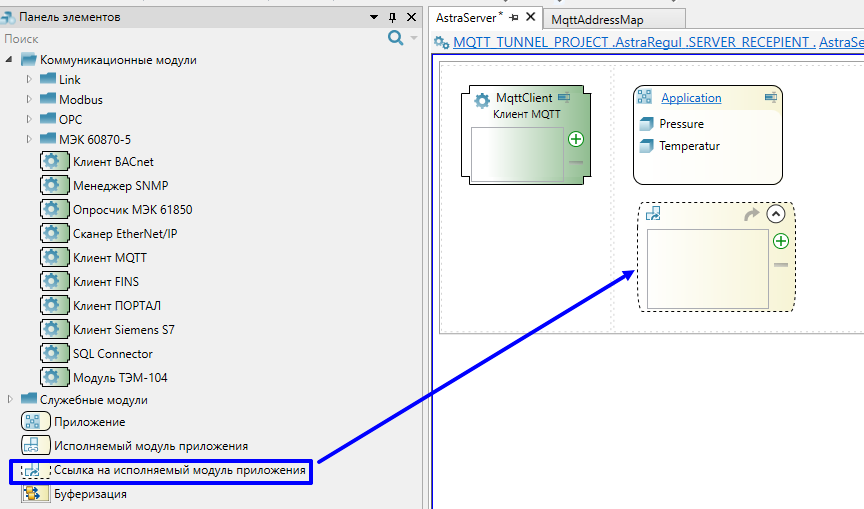Click green plus button on MqttClient block
This screenshot has height=509, width=864.
[x=576, y=139]
